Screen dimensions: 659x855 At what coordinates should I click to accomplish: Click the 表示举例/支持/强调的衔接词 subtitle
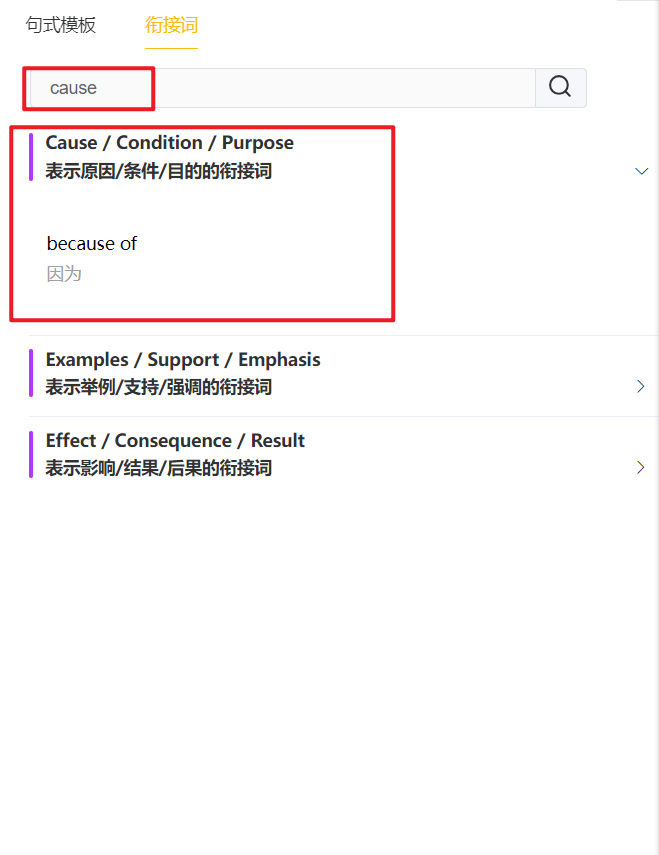point(159,387)
